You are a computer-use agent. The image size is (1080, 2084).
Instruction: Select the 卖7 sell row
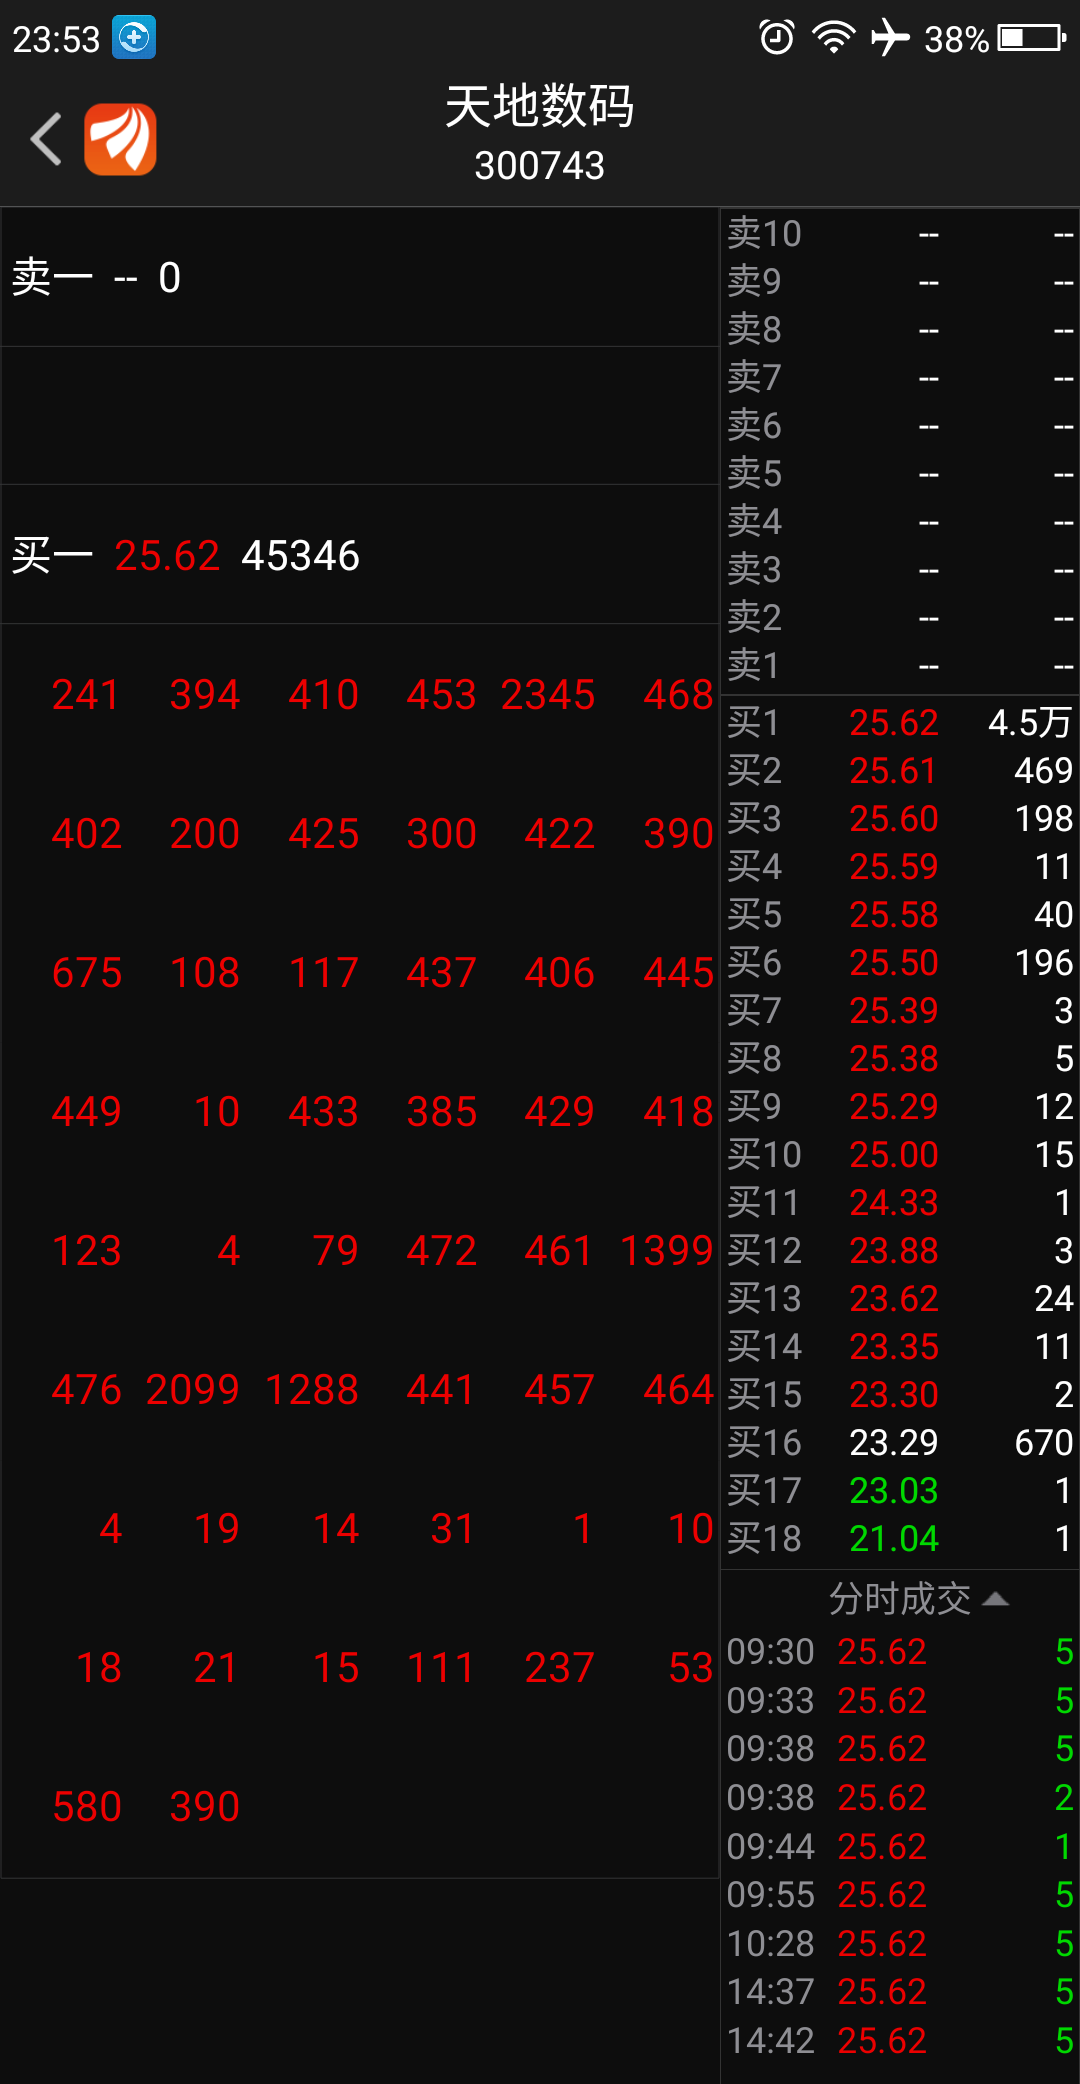tap(900, 377)
